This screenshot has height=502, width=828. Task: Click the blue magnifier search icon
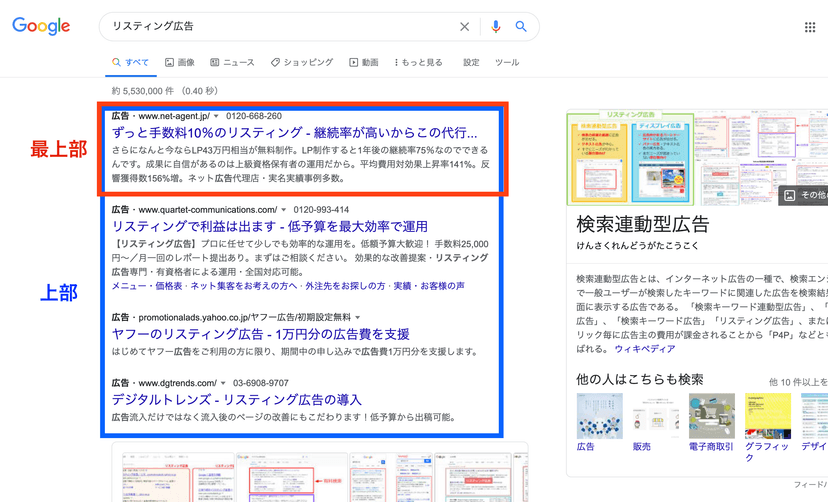point(521,26)
